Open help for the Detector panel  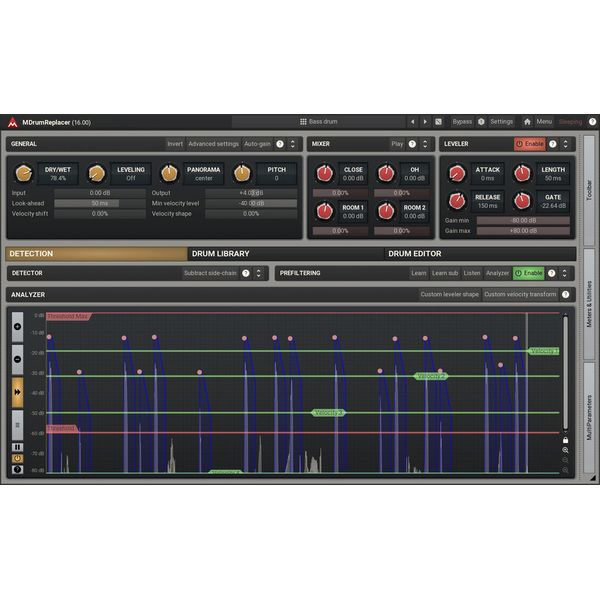pyautogui.click(x=246, y=273)
